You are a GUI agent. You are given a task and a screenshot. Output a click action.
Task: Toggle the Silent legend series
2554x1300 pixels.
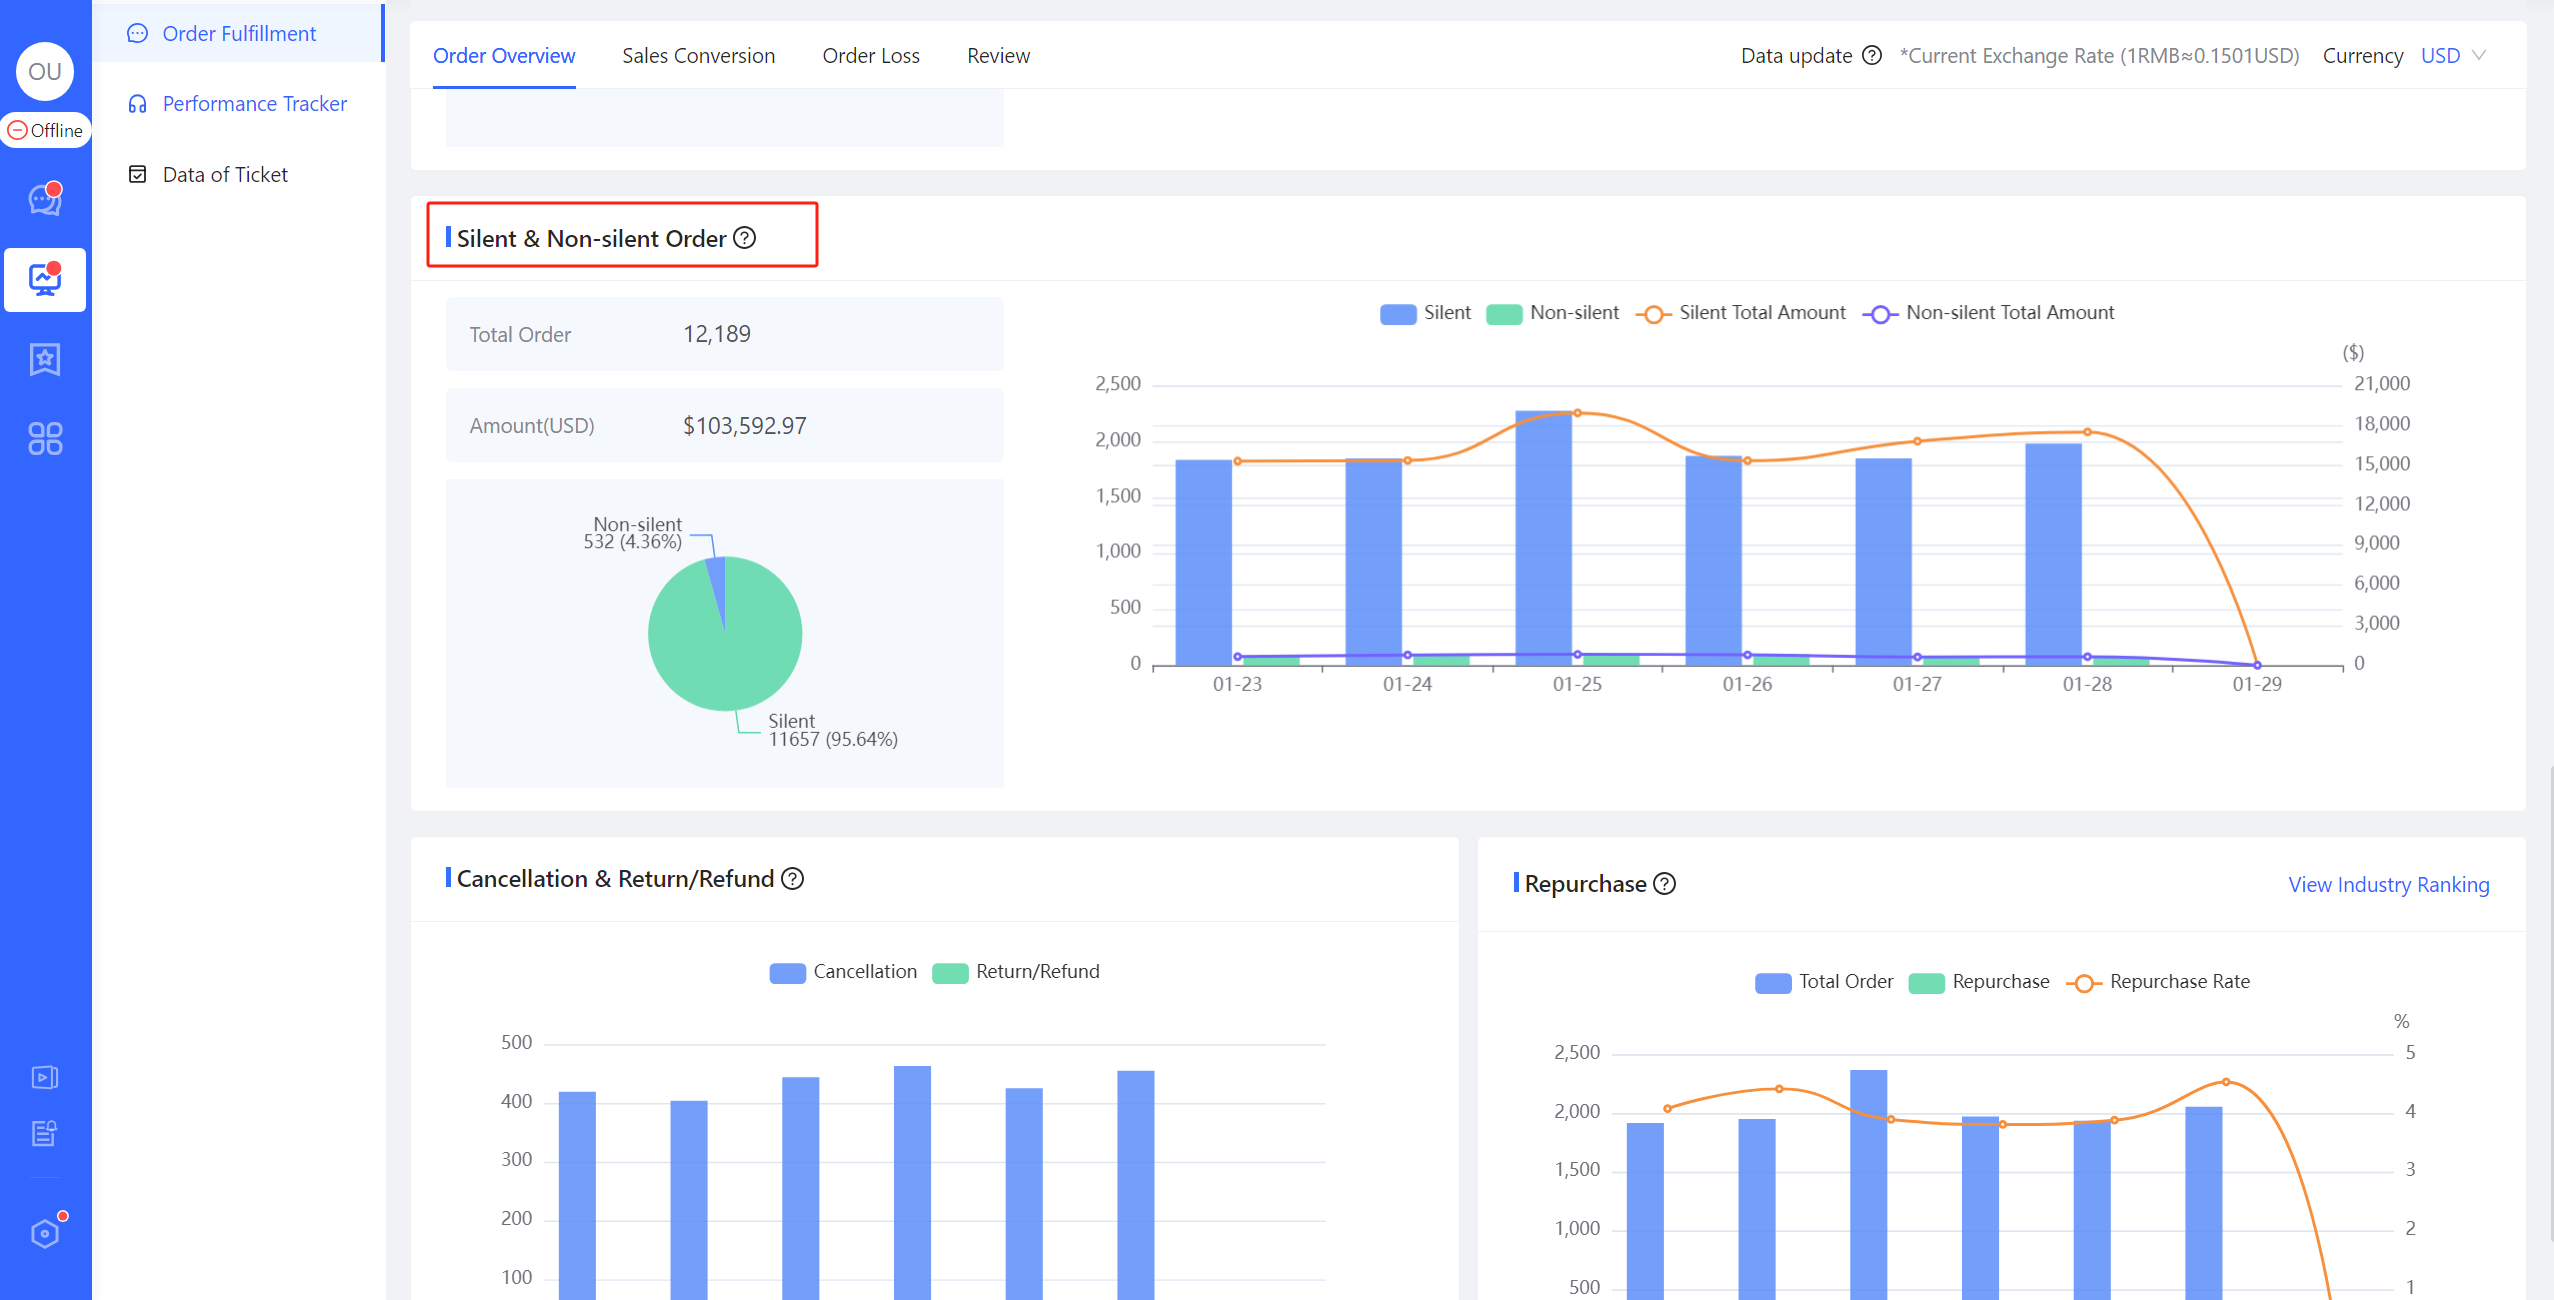pyautogui.click(x=1425, y=313)
